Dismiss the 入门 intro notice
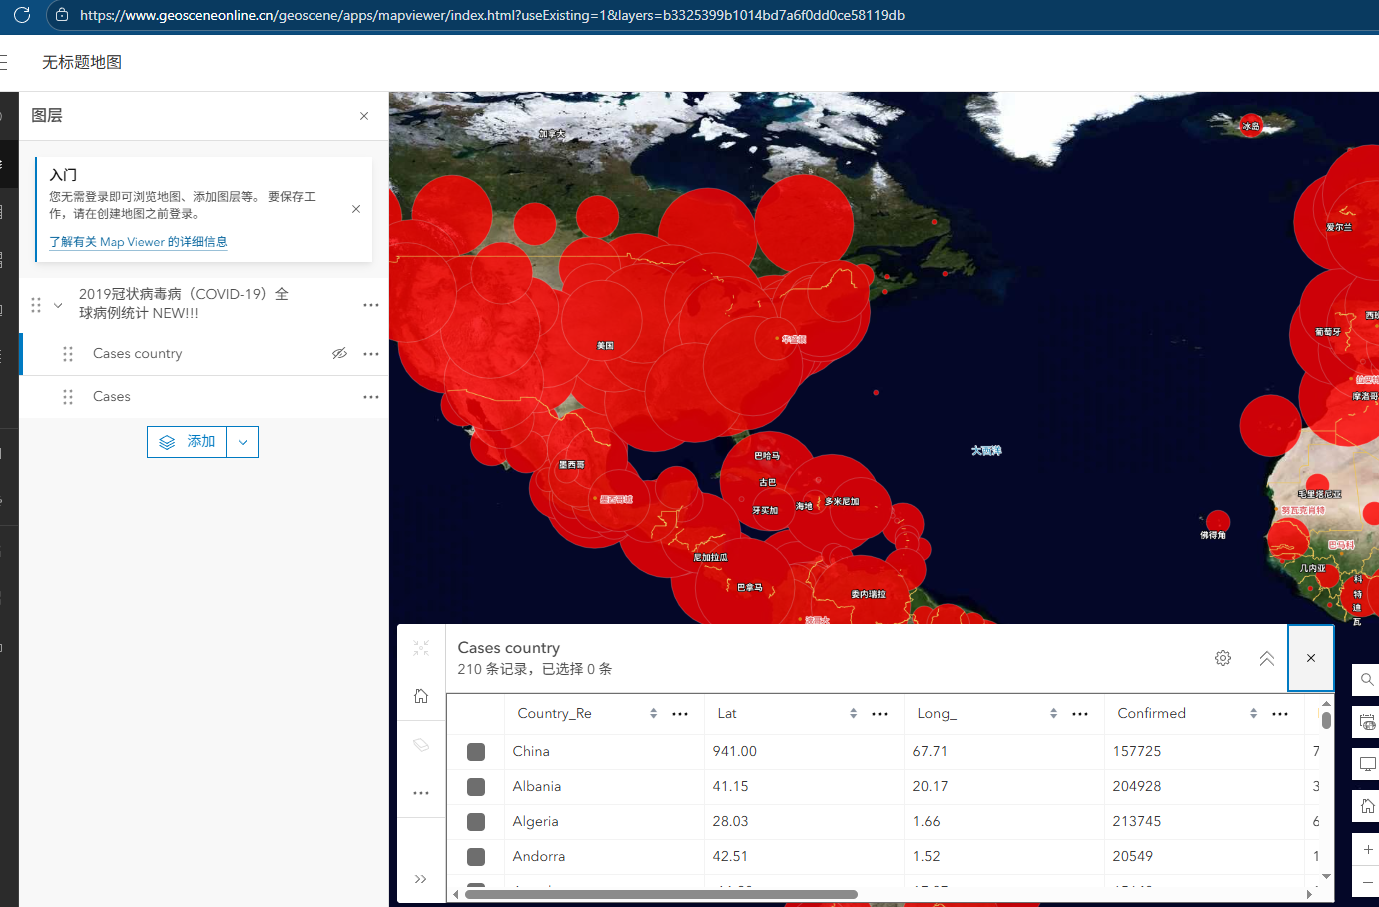The image size is (1379, 907). [356, 209]
